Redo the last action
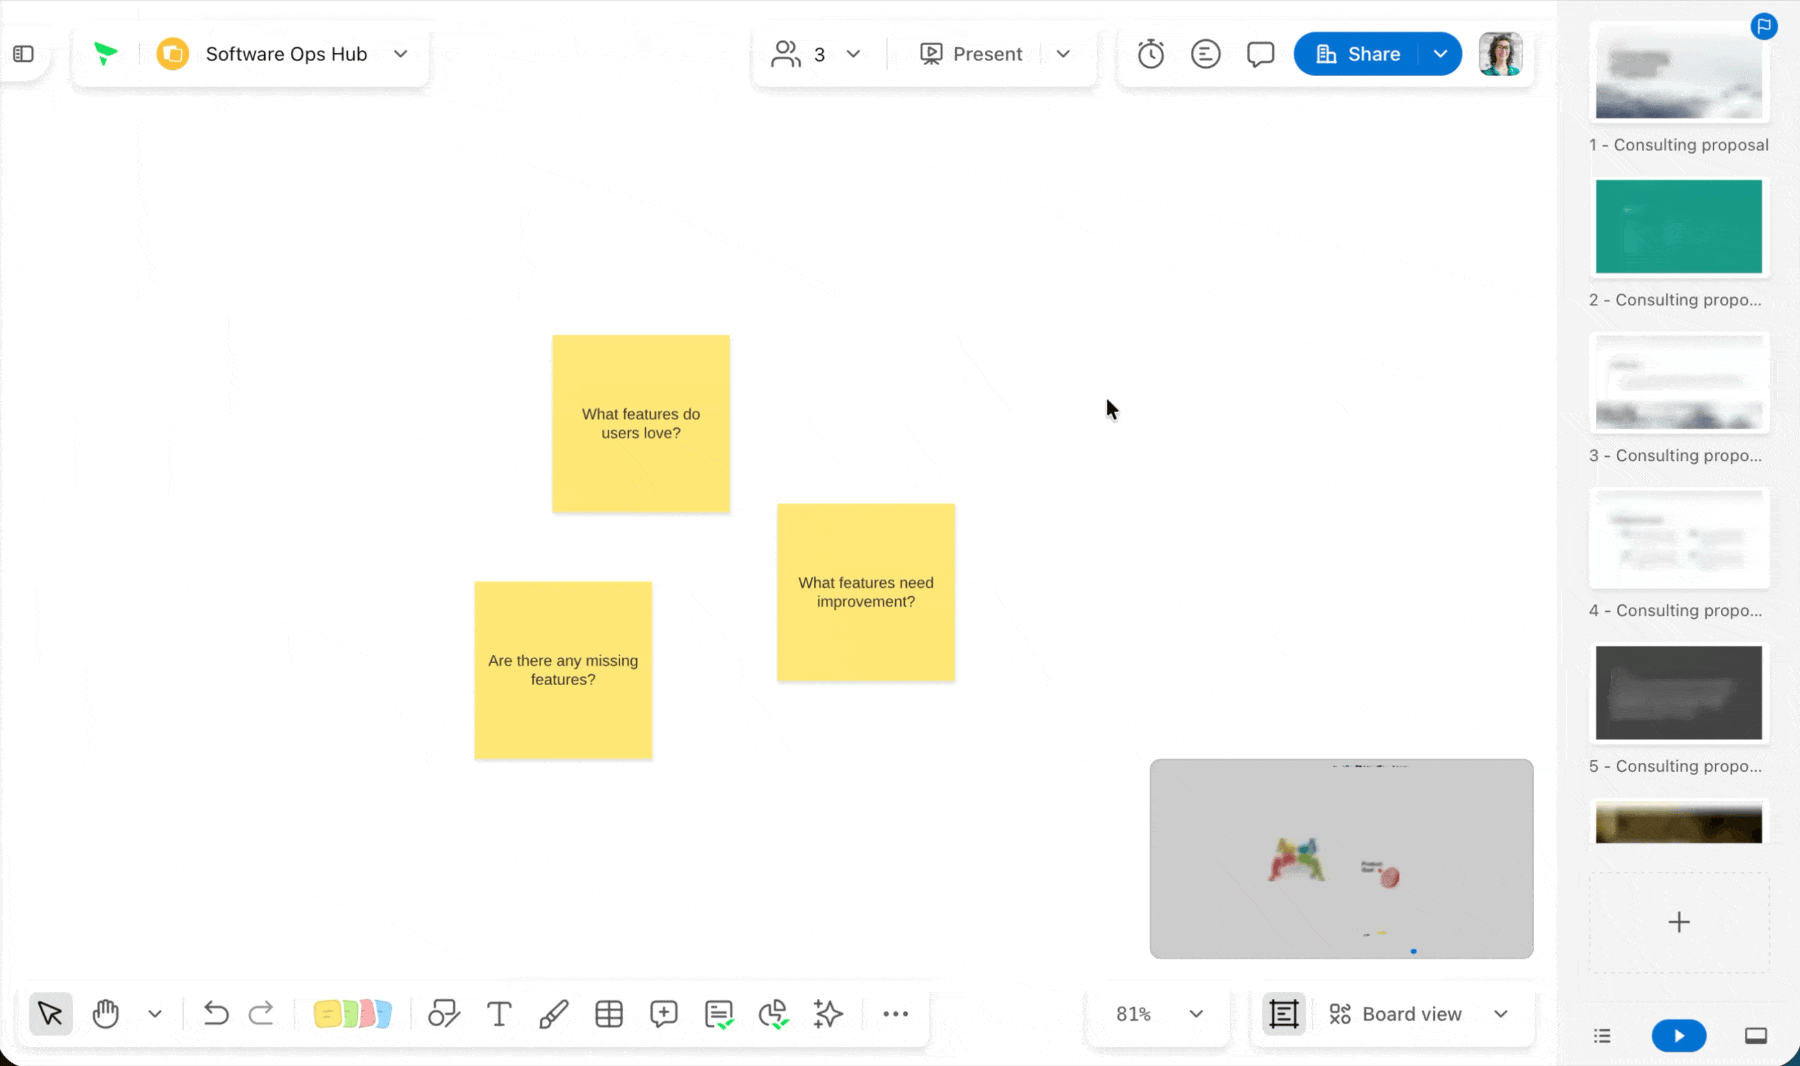The height and width of the screenshot is (1066, 1800). tap(261, 1014)
